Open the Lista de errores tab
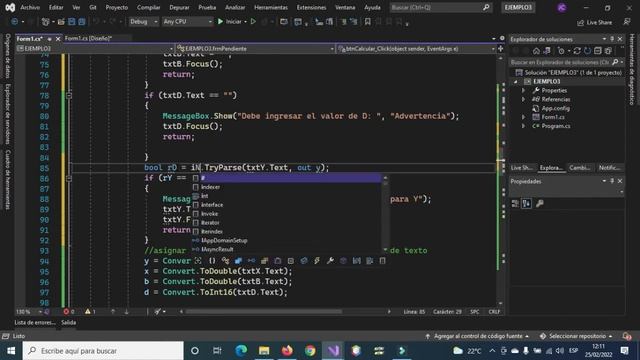The width and height of the screenshot is (640, 360). pyautogui.click(x=35, y=322)
